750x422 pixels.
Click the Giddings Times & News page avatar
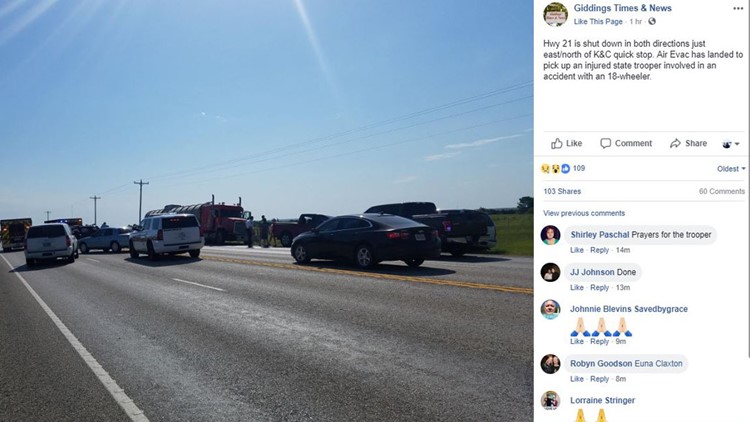(555, 14)
